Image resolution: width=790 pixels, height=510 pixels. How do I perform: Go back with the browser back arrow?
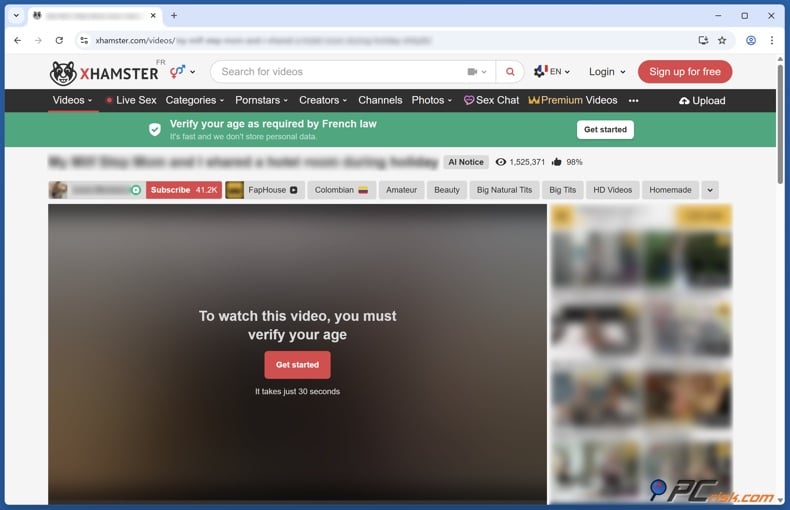pos(18,40)
